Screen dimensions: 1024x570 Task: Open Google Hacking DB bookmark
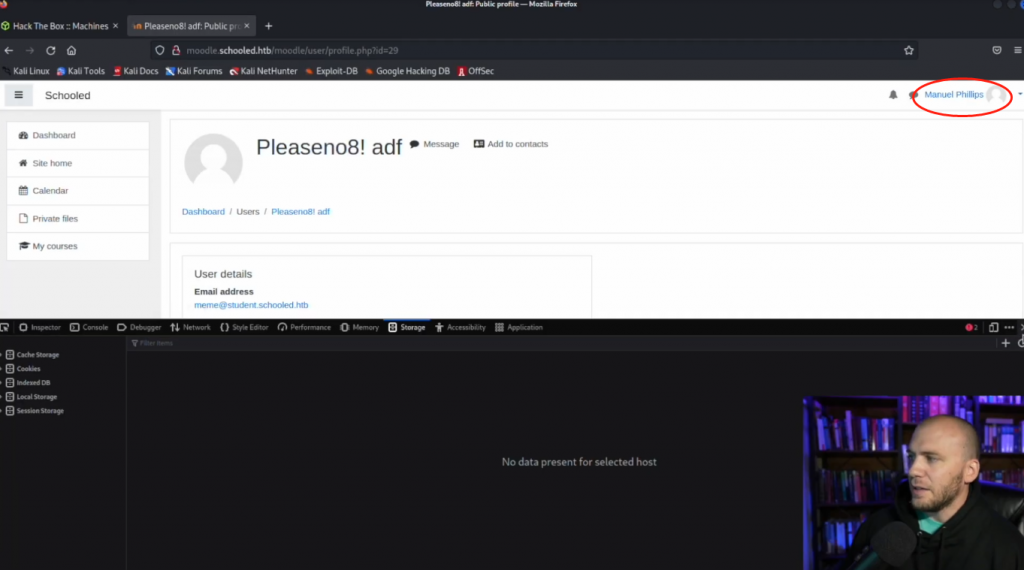point(408,71)
